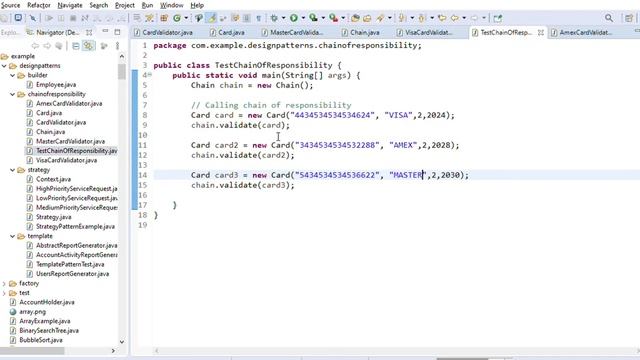The height and width of the screenshot is (360, 640).
Task: Select MasterCardValidator.java in Navigator tree
Action: point(70,141)
